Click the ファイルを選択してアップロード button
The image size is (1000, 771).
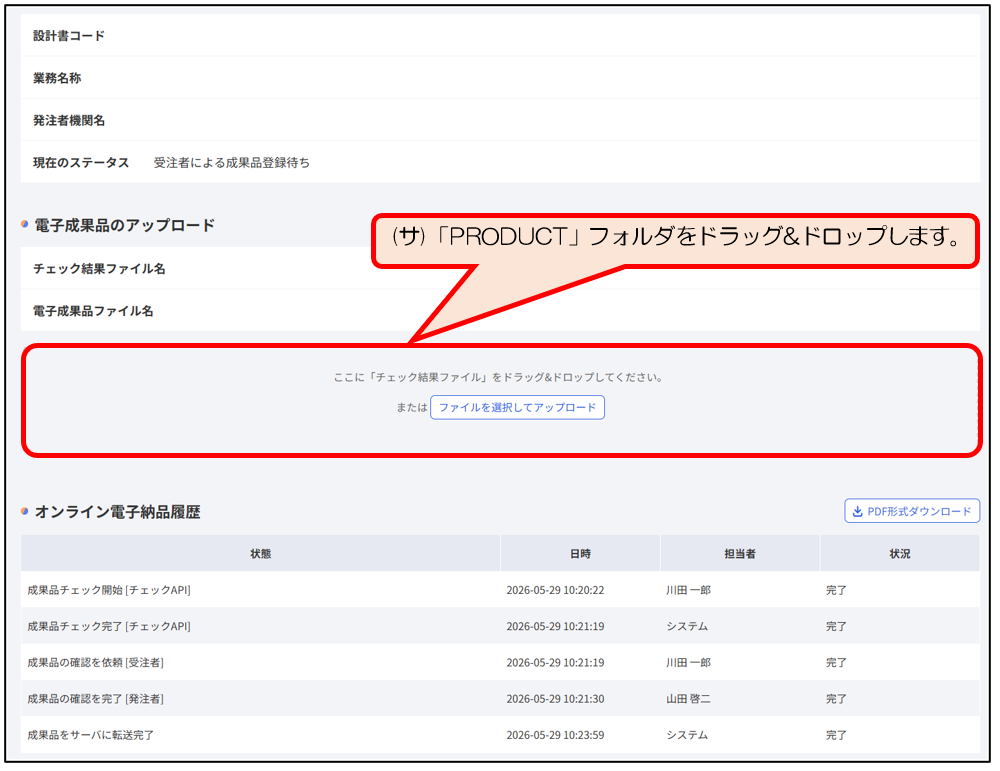(517, 408)
